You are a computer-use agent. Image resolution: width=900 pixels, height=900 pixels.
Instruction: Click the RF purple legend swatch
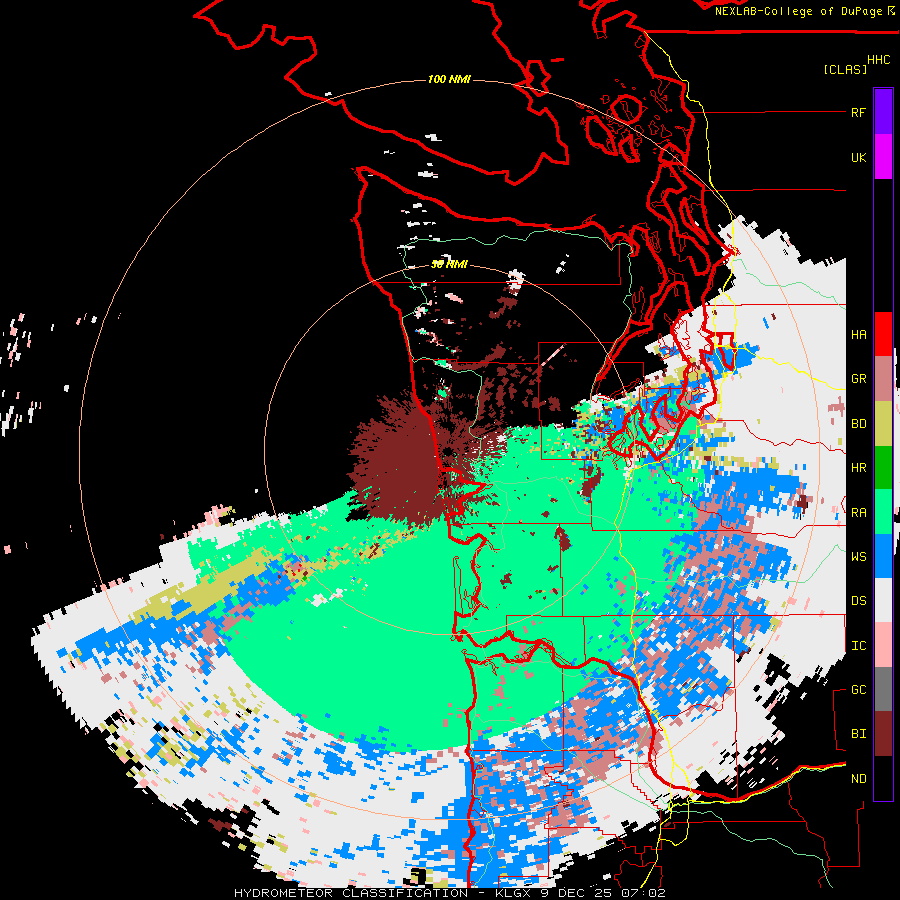pos(883,112)
